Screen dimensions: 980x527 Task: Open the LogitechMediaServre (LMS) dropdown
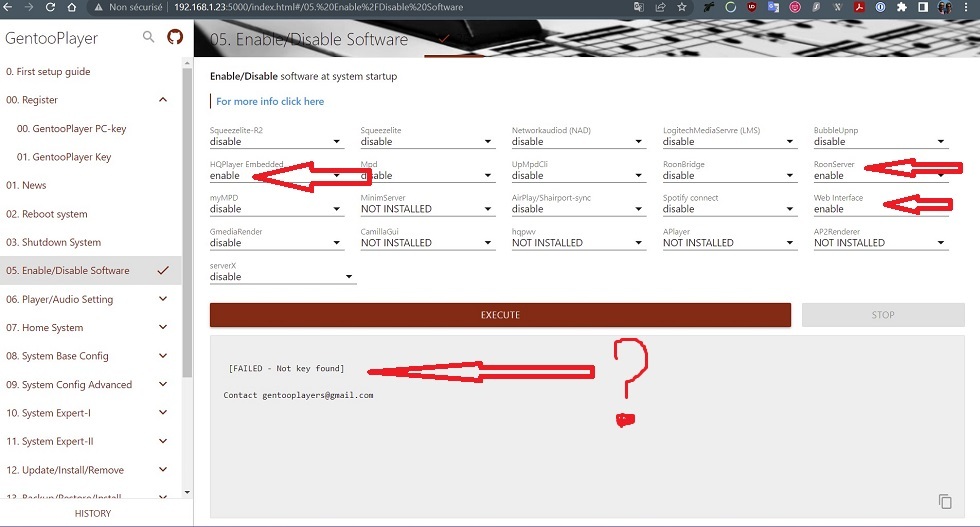pyautogui.click(x=730, y=141)
